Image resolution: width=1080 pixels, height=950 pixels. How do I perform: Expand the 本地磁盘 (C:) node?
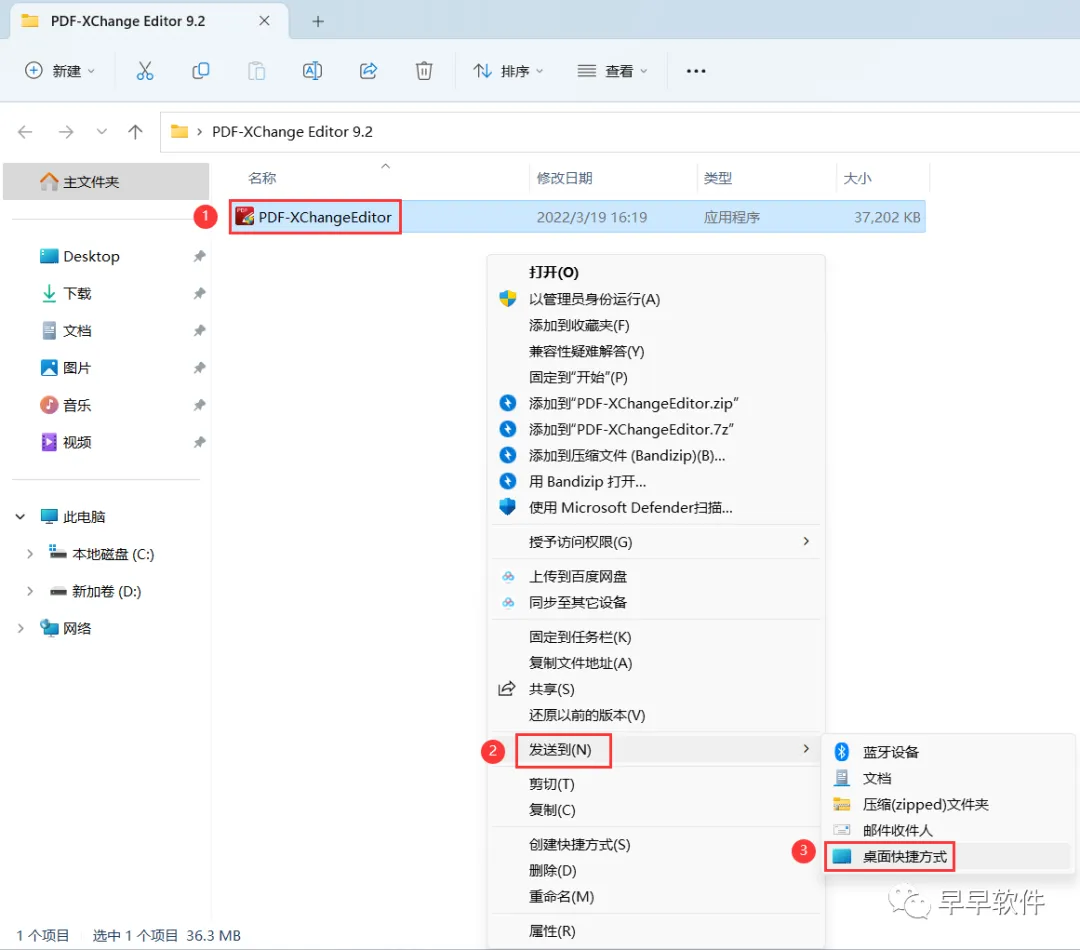[30, 554]
